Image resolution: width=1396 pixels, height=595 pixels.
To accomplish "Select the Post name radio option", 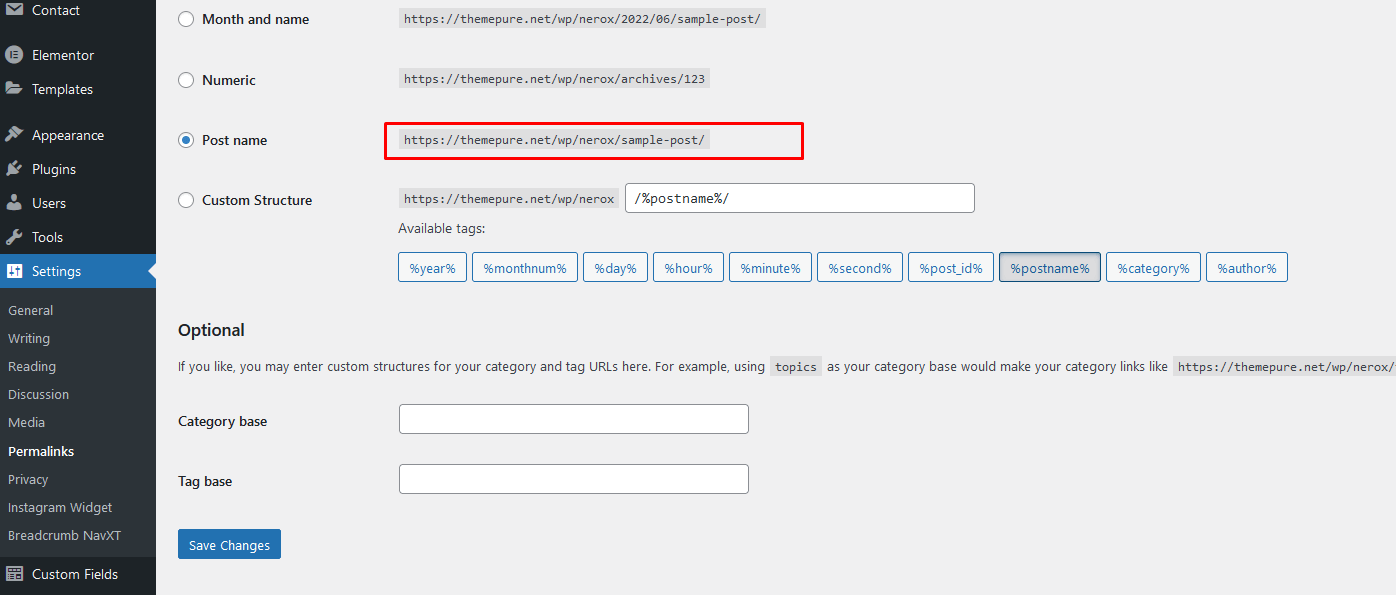I will [x=186, y=140].
